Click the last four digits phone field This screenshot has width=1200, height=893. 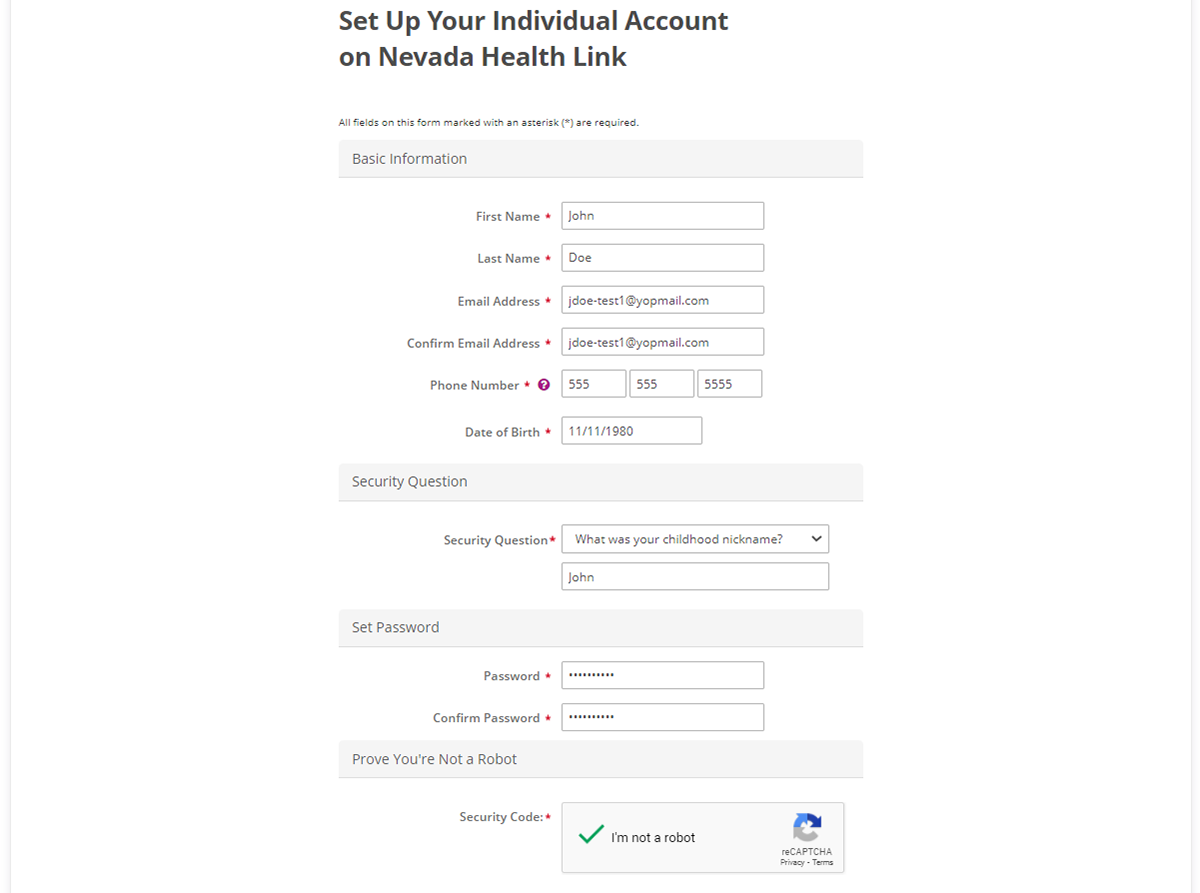pos(730,384)
